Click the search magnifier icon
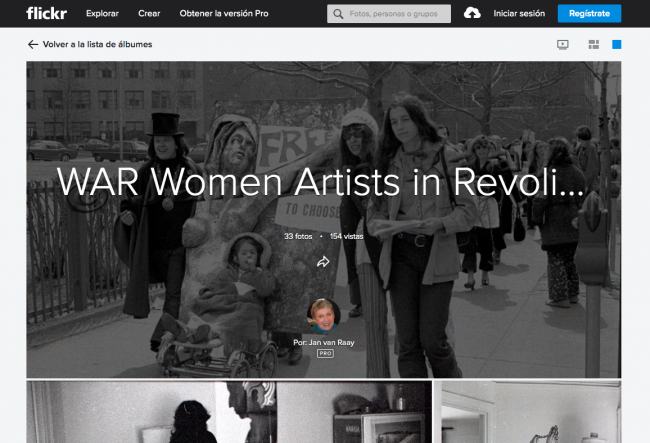The width and height of the screenshot is (650, 443). click(338, 14)
